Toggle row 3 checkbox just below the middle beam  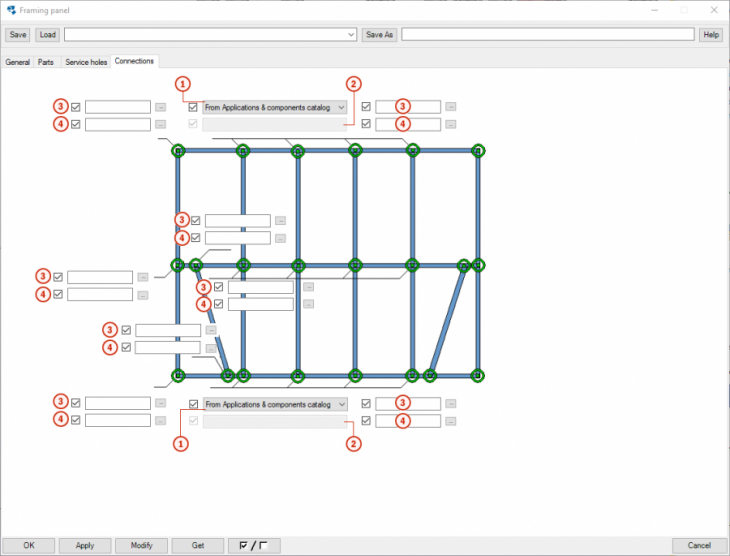218,287
